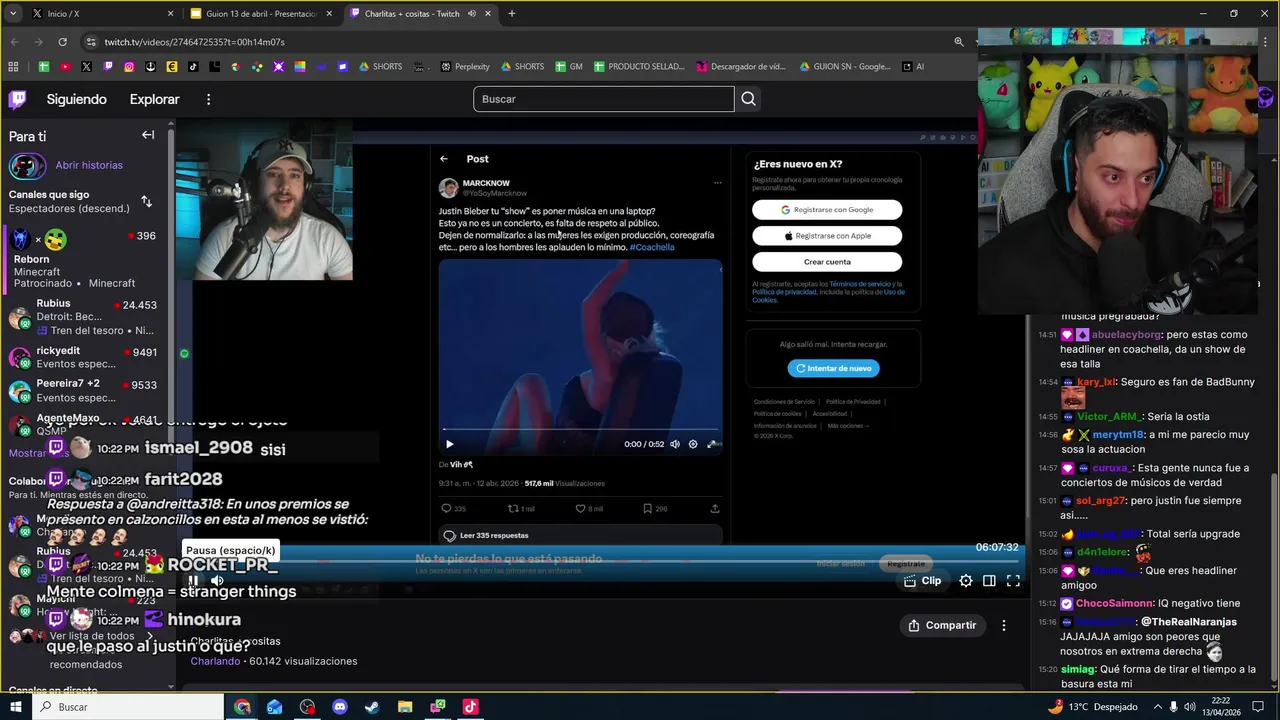Open the TikTok bookmark icon
Image resolution: width=1280 pixels, height=720 pixels.
(193, 67)
